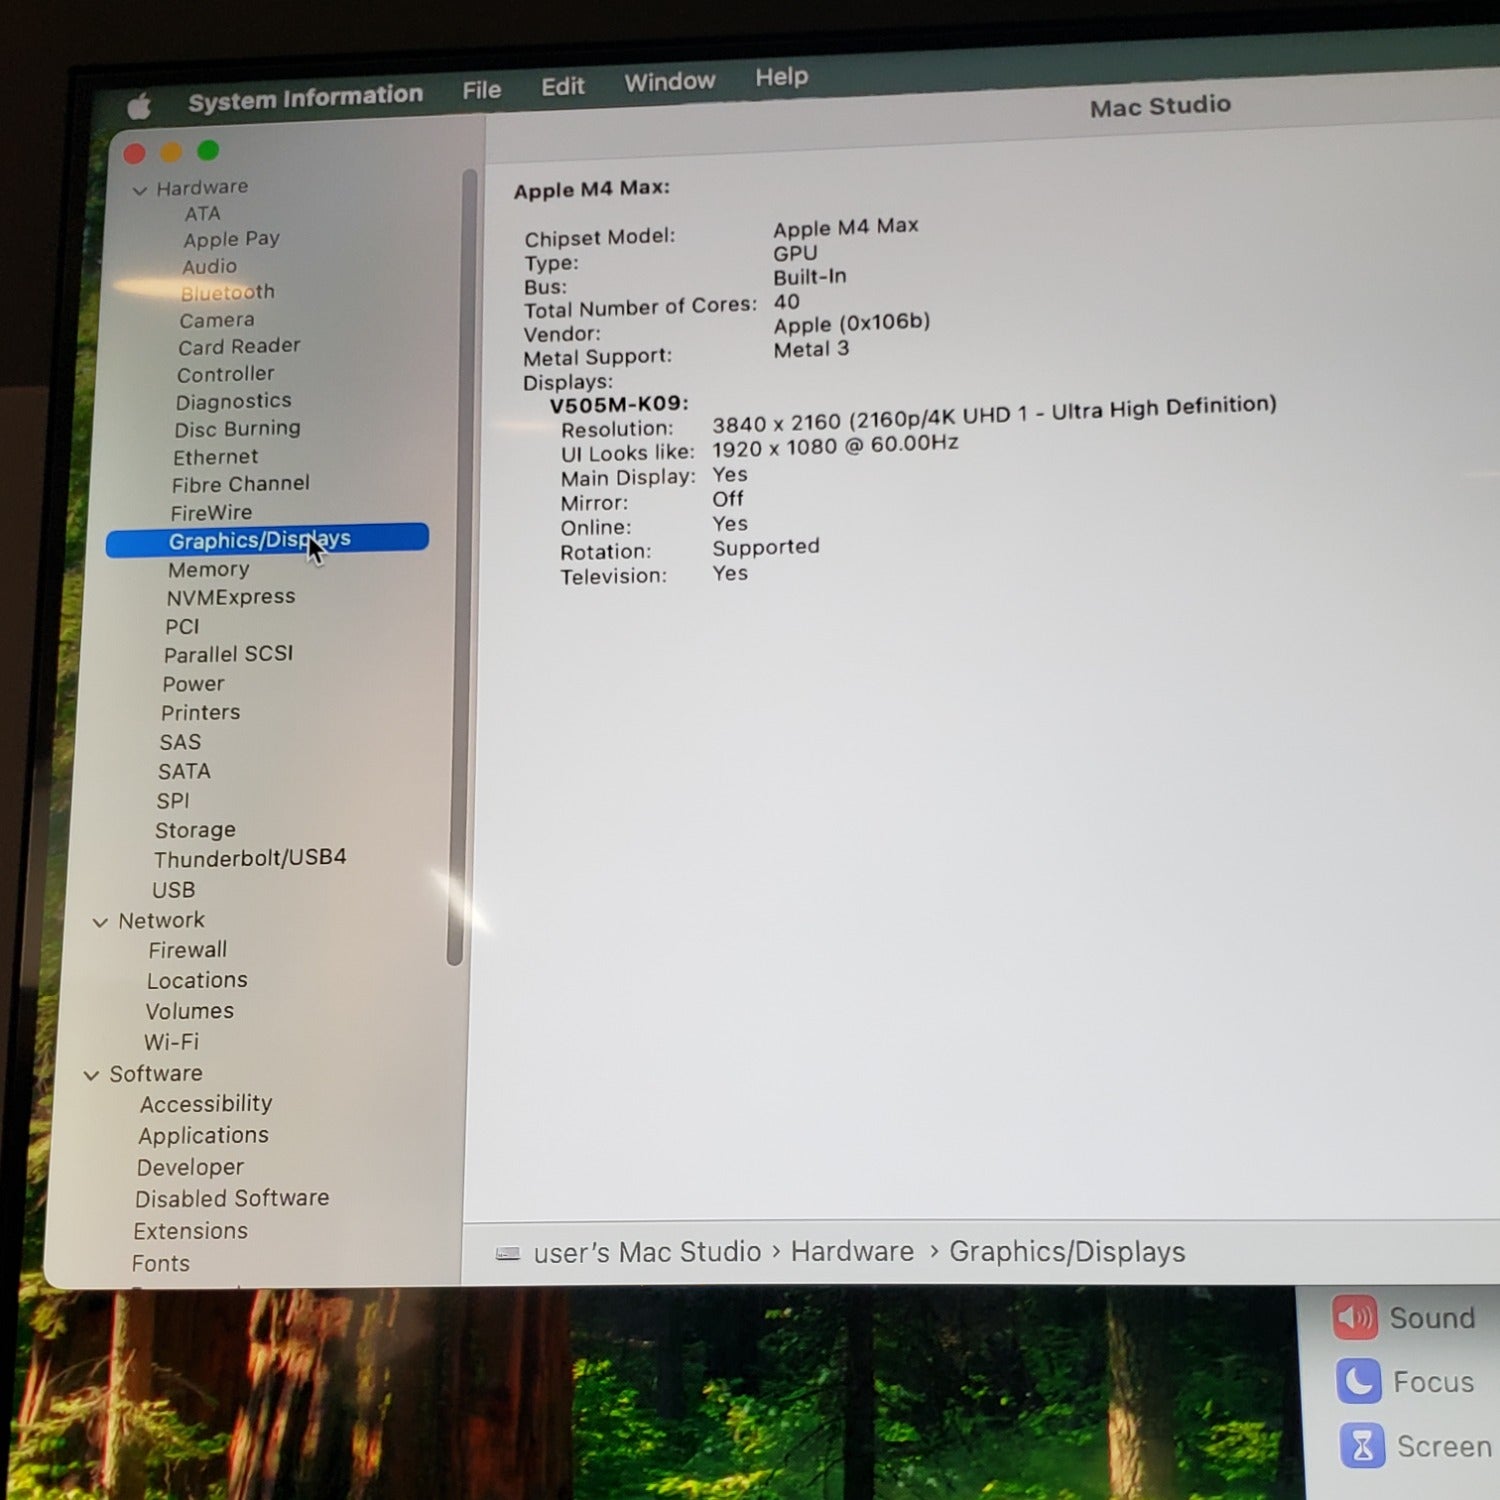Select Audio in the sidebar
The image size is (1500, 1500).
(209, 266)
